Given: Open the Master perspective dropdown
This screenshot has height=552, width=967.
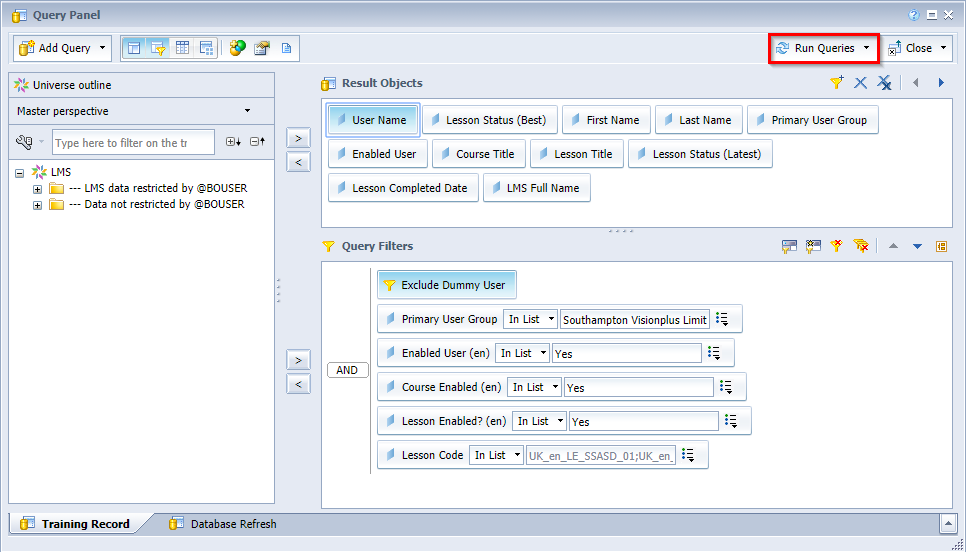Looking at the screenshot, I should tap(247, 111).
